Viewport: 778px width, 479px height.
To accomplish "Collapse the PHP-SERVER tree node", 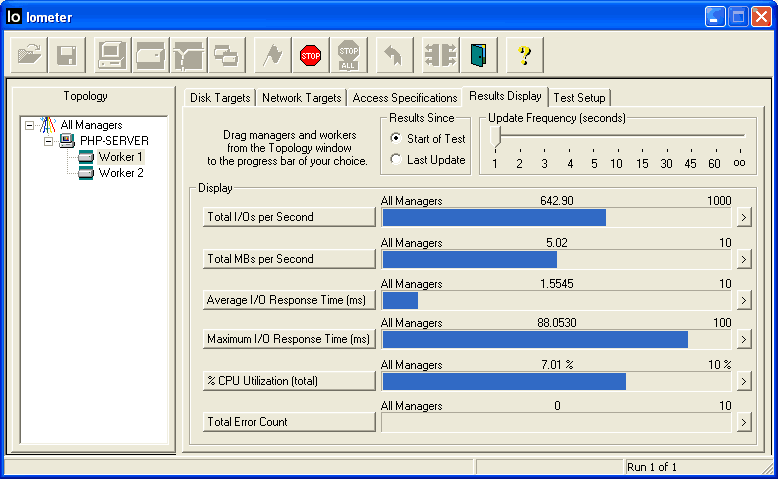I will click(x=49, y=141).
